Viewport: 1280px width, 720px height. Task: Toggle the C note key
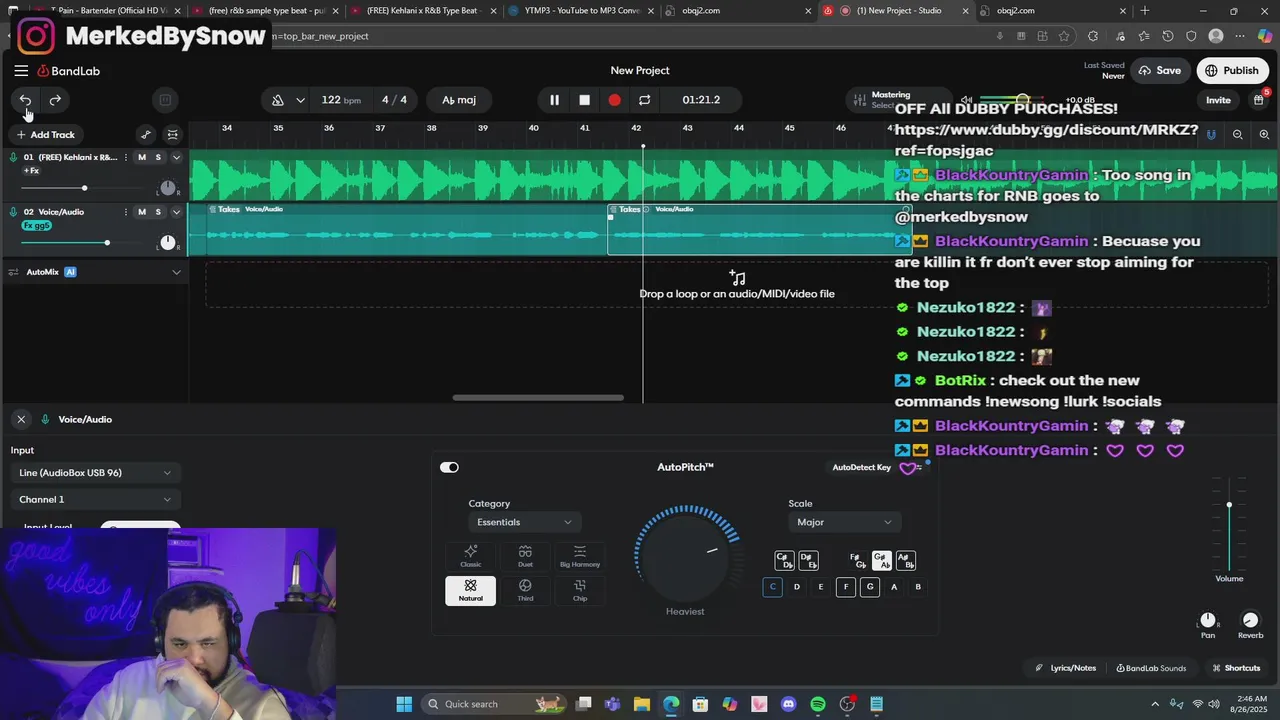coord(772,587)
